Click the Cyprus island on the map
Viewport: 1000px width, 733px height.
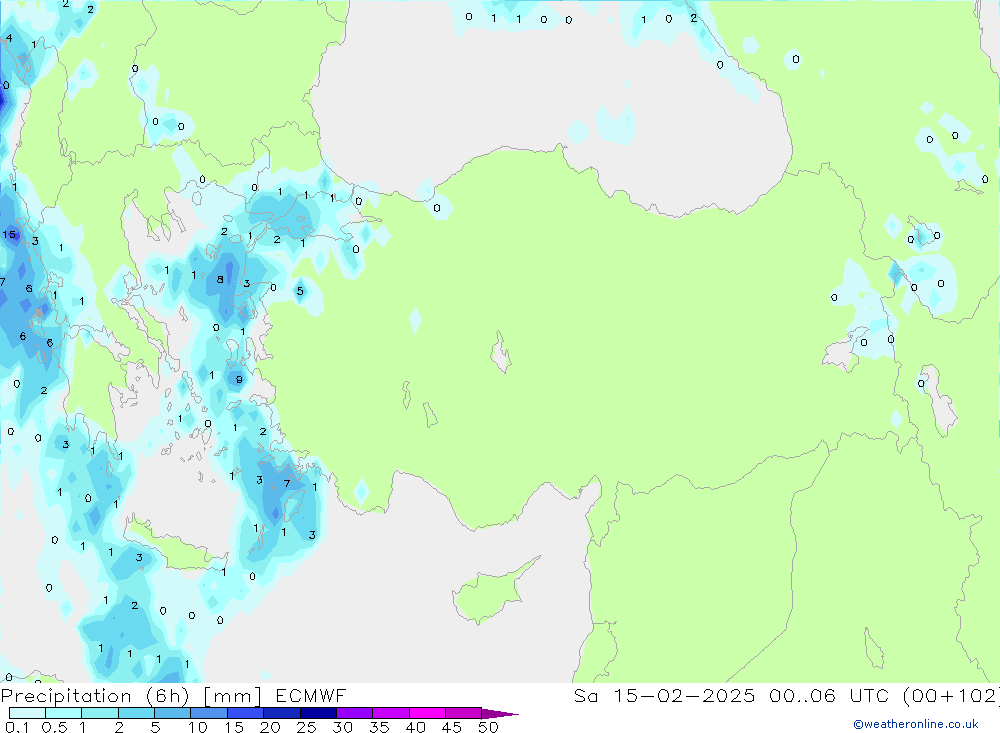[x=488, y=595]
